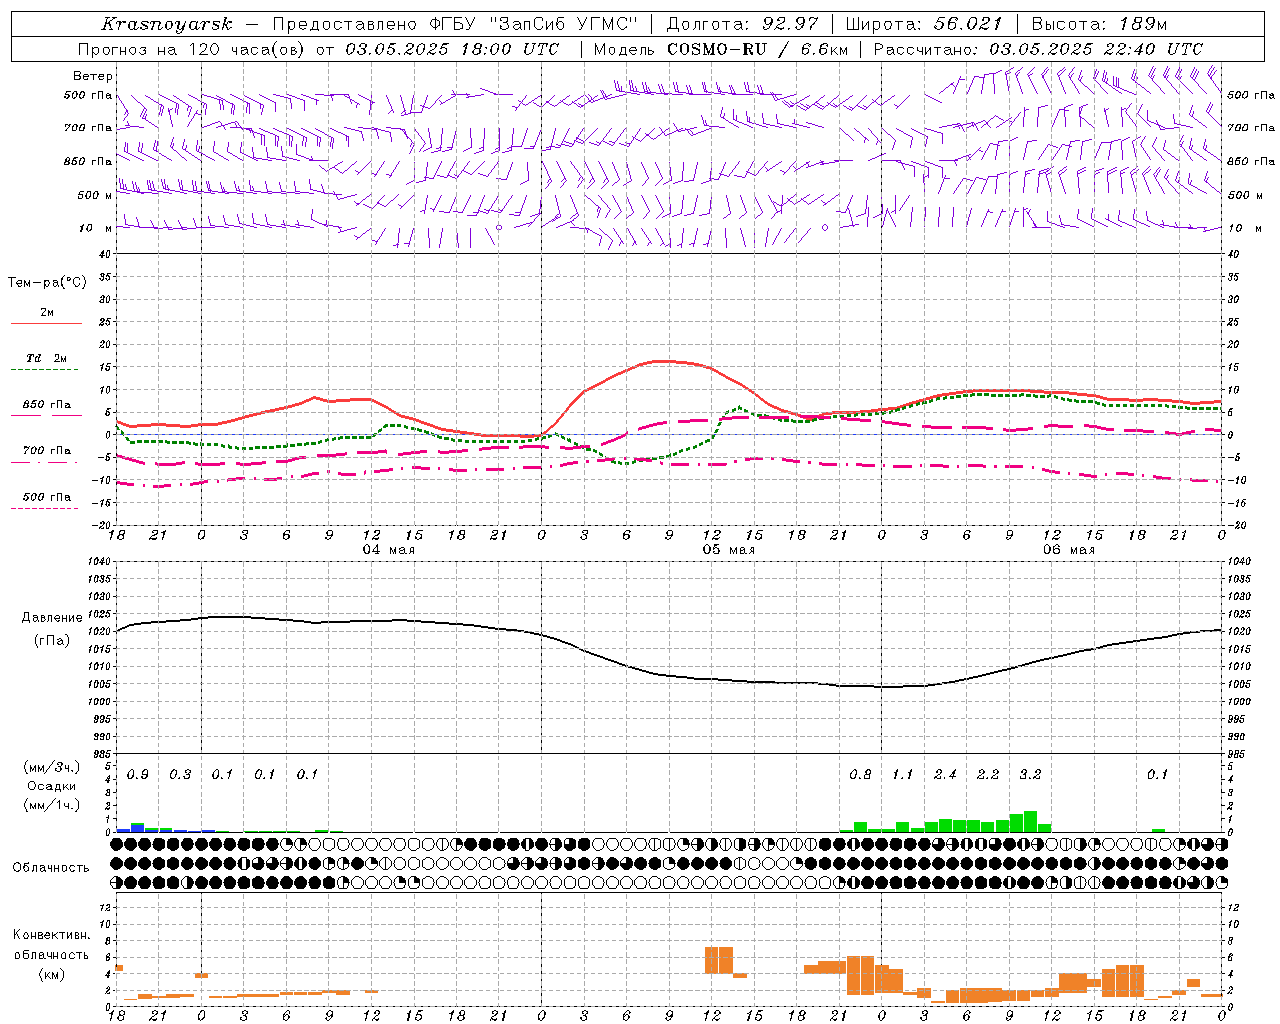Click the "10 м" label right of wind panel
The image size is (1280, 1024).
tap(1245, 228)
